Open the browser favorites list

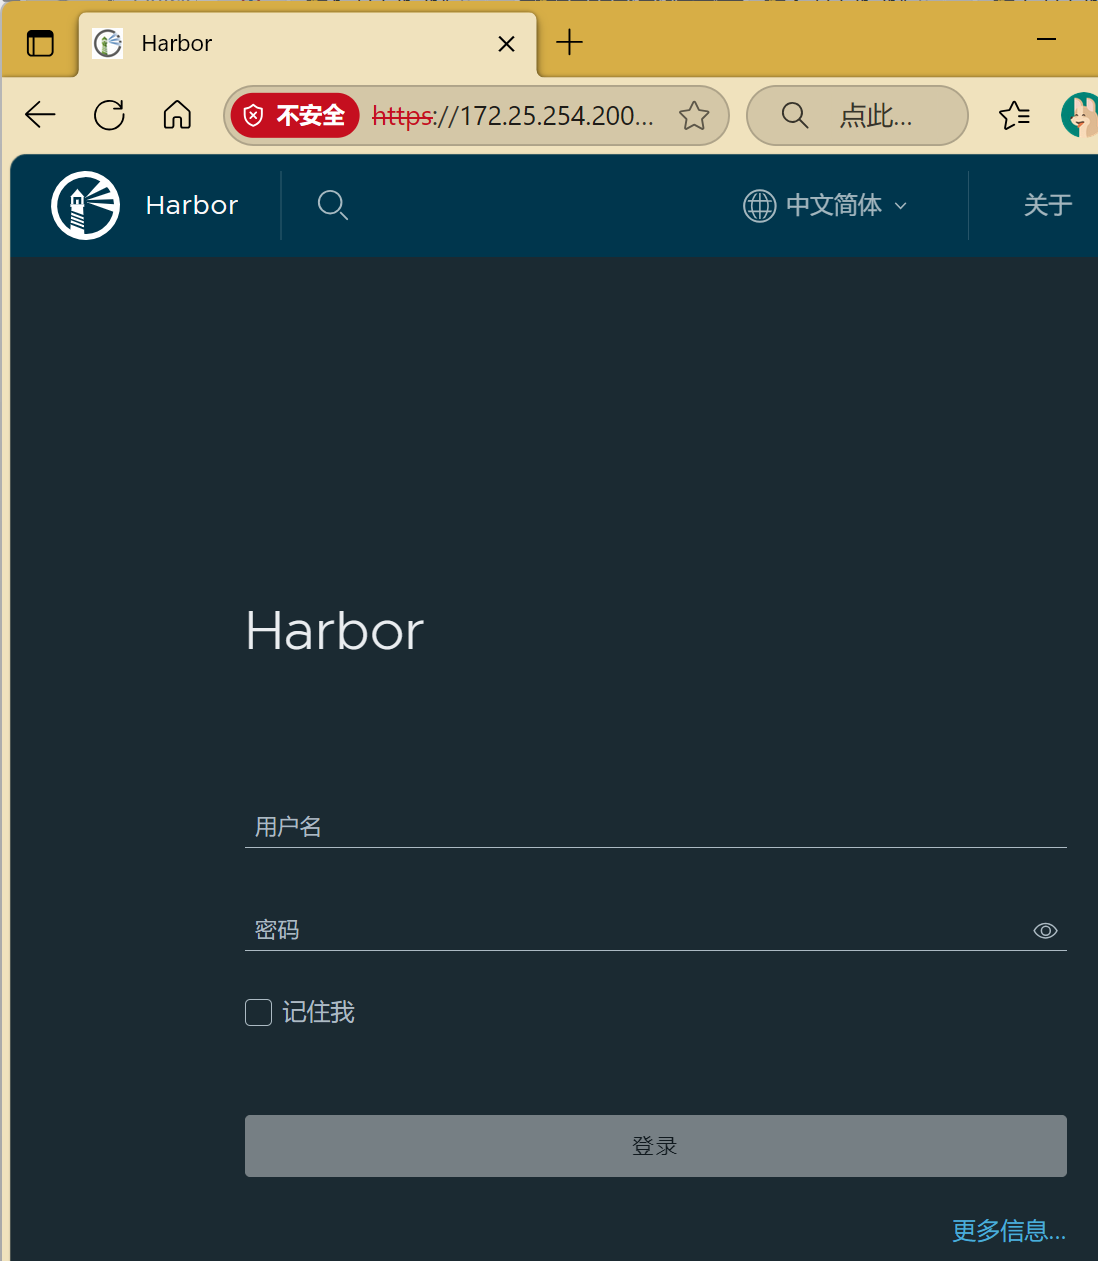coord(1014,116)
